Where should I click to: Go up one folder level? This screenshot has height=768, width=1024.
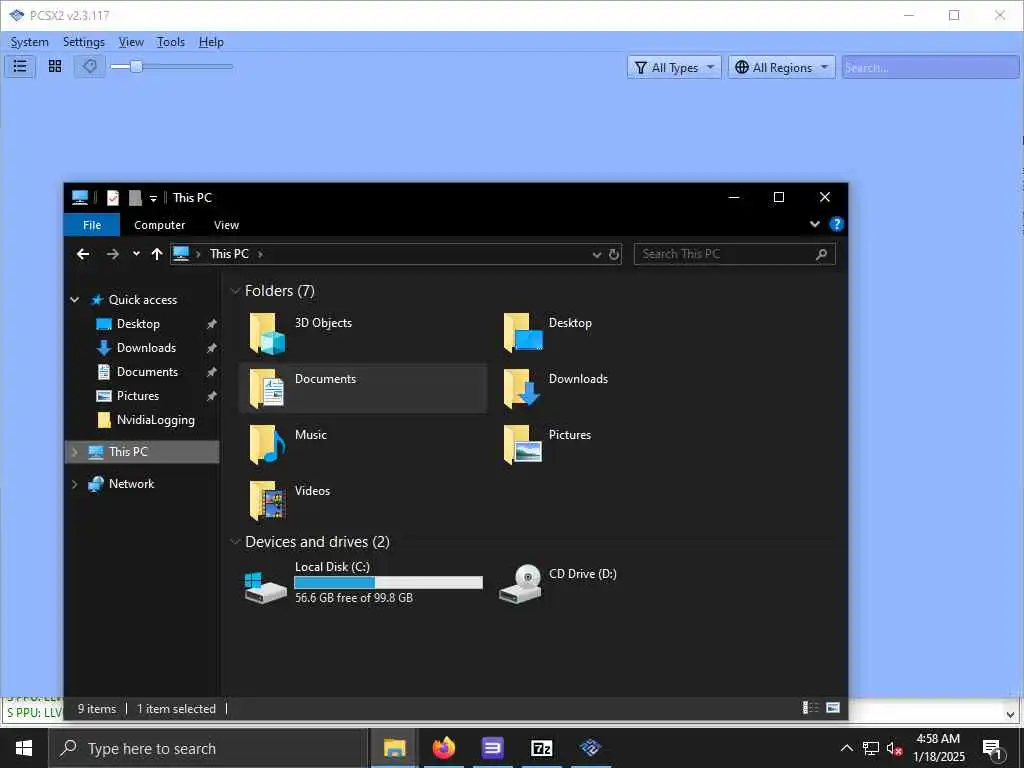pyautogui.click(x=157, y=254)
